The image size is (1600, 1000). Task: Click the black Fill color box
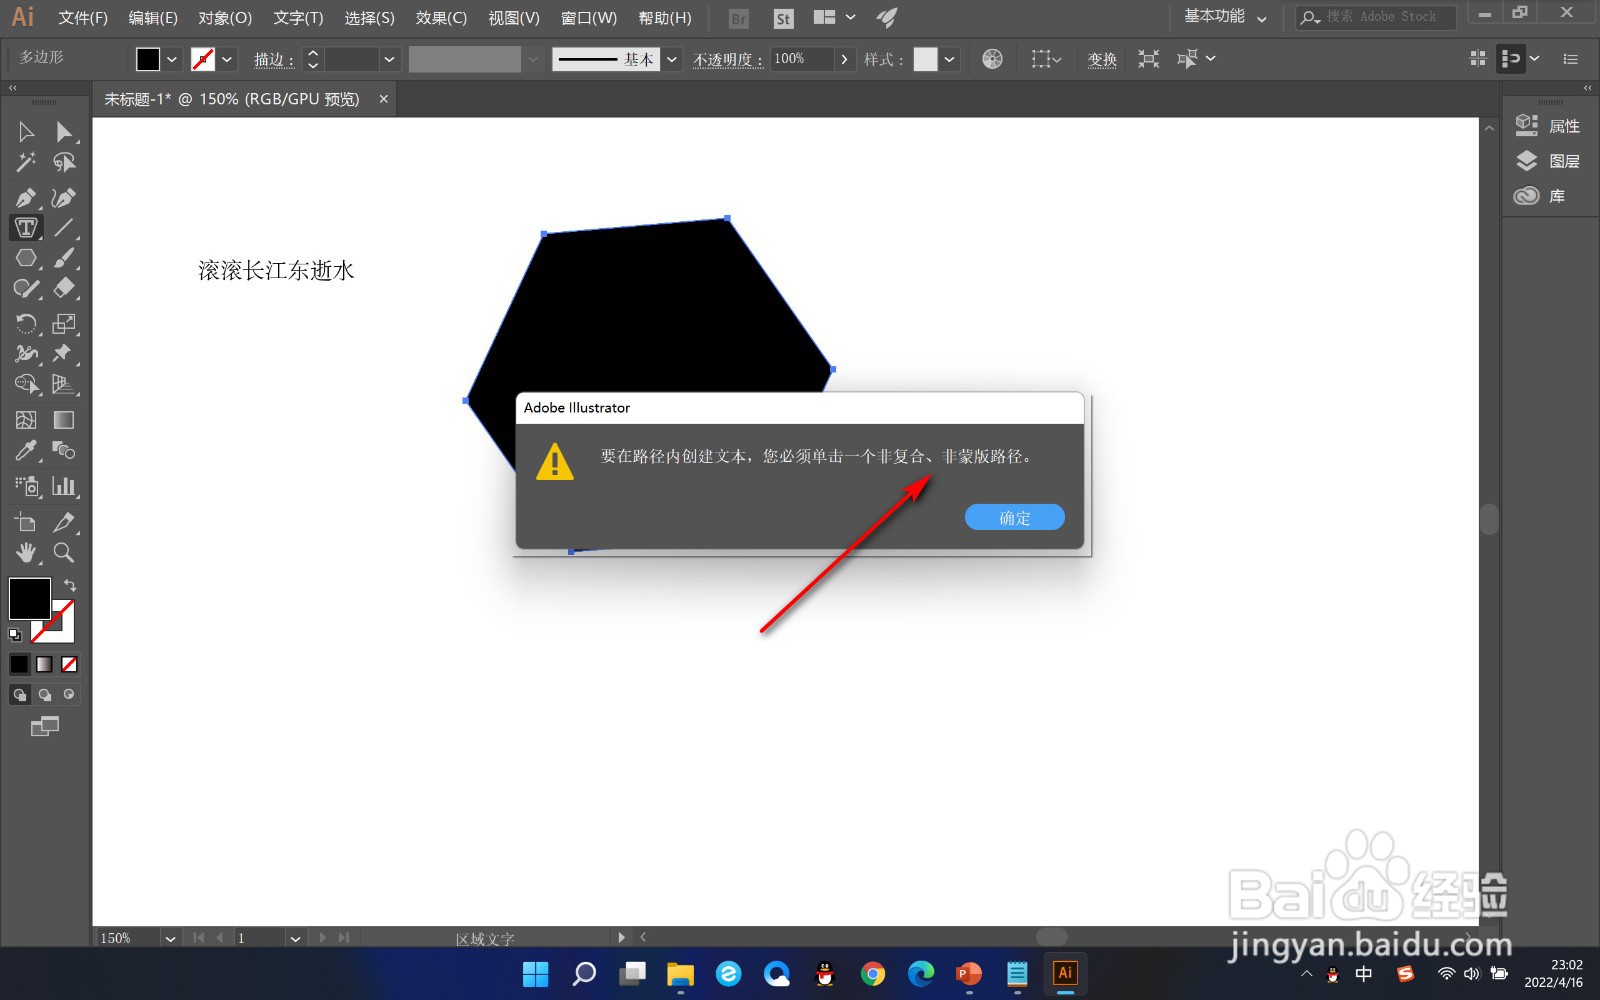pyautogui.click(x=29, y=598)
